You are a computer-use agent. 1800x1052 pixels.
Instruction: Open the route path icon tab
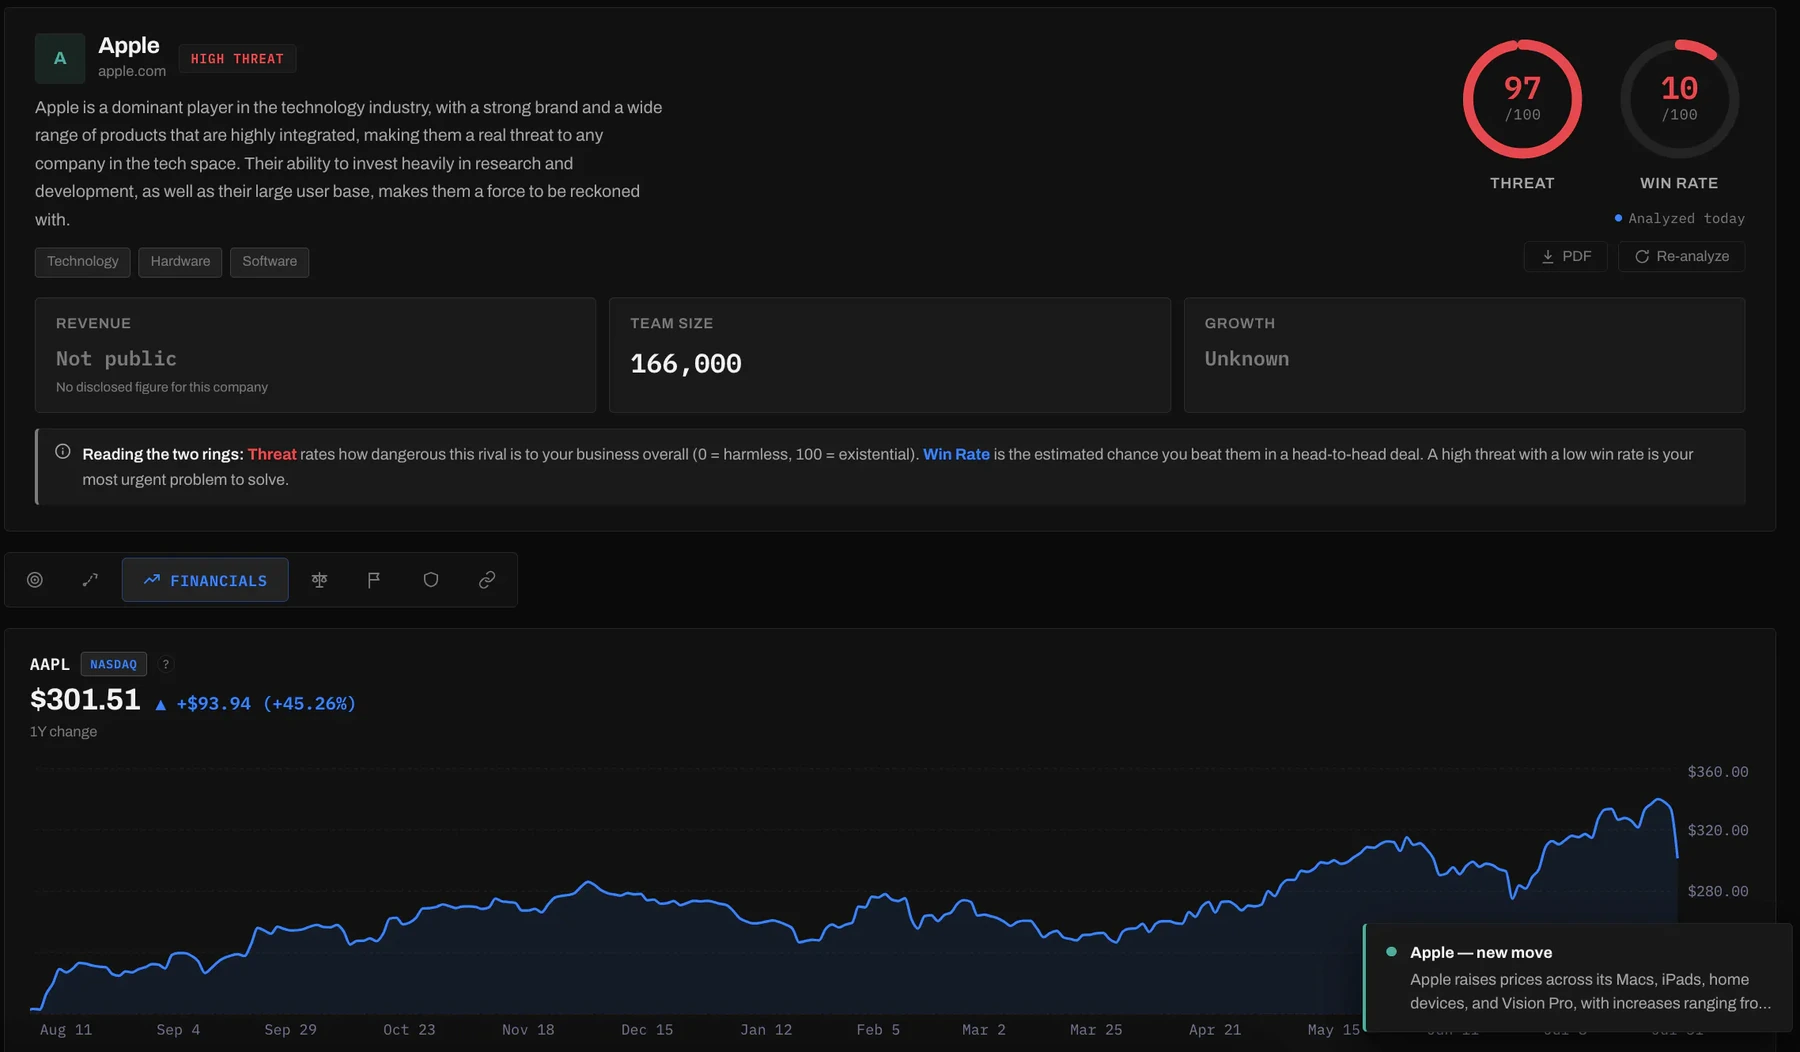tap(90, 580)
